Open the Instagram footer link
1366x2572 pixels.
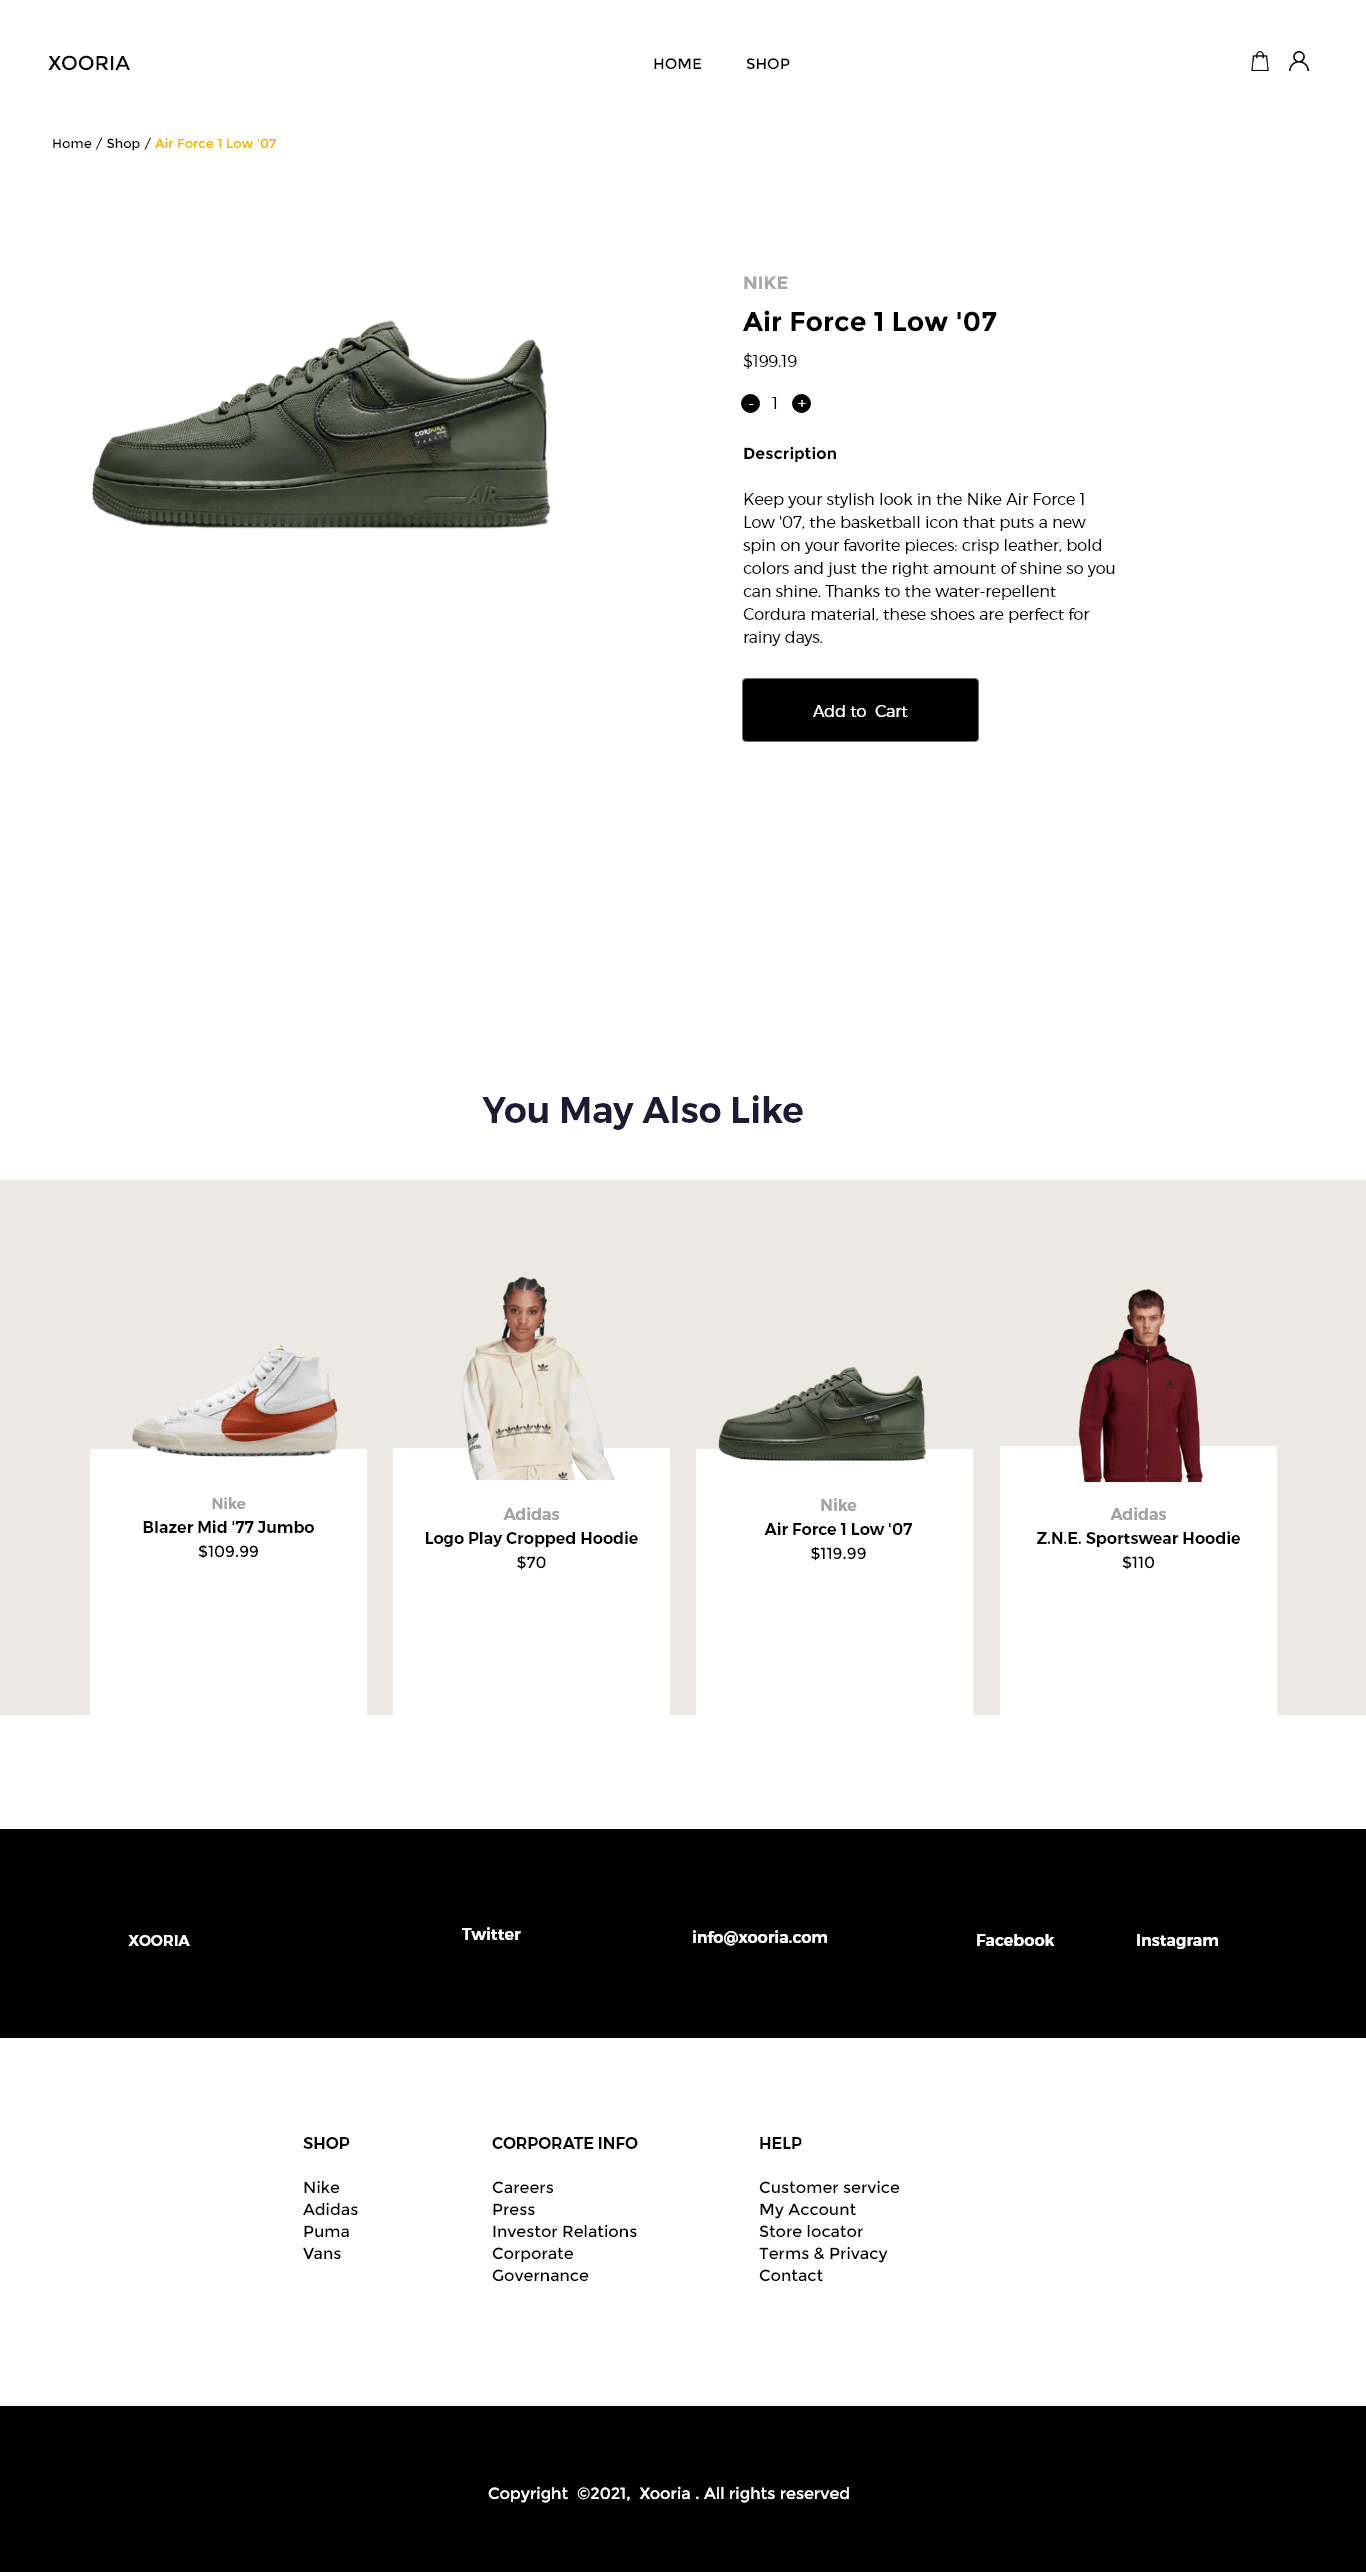click(1177, 1940)
